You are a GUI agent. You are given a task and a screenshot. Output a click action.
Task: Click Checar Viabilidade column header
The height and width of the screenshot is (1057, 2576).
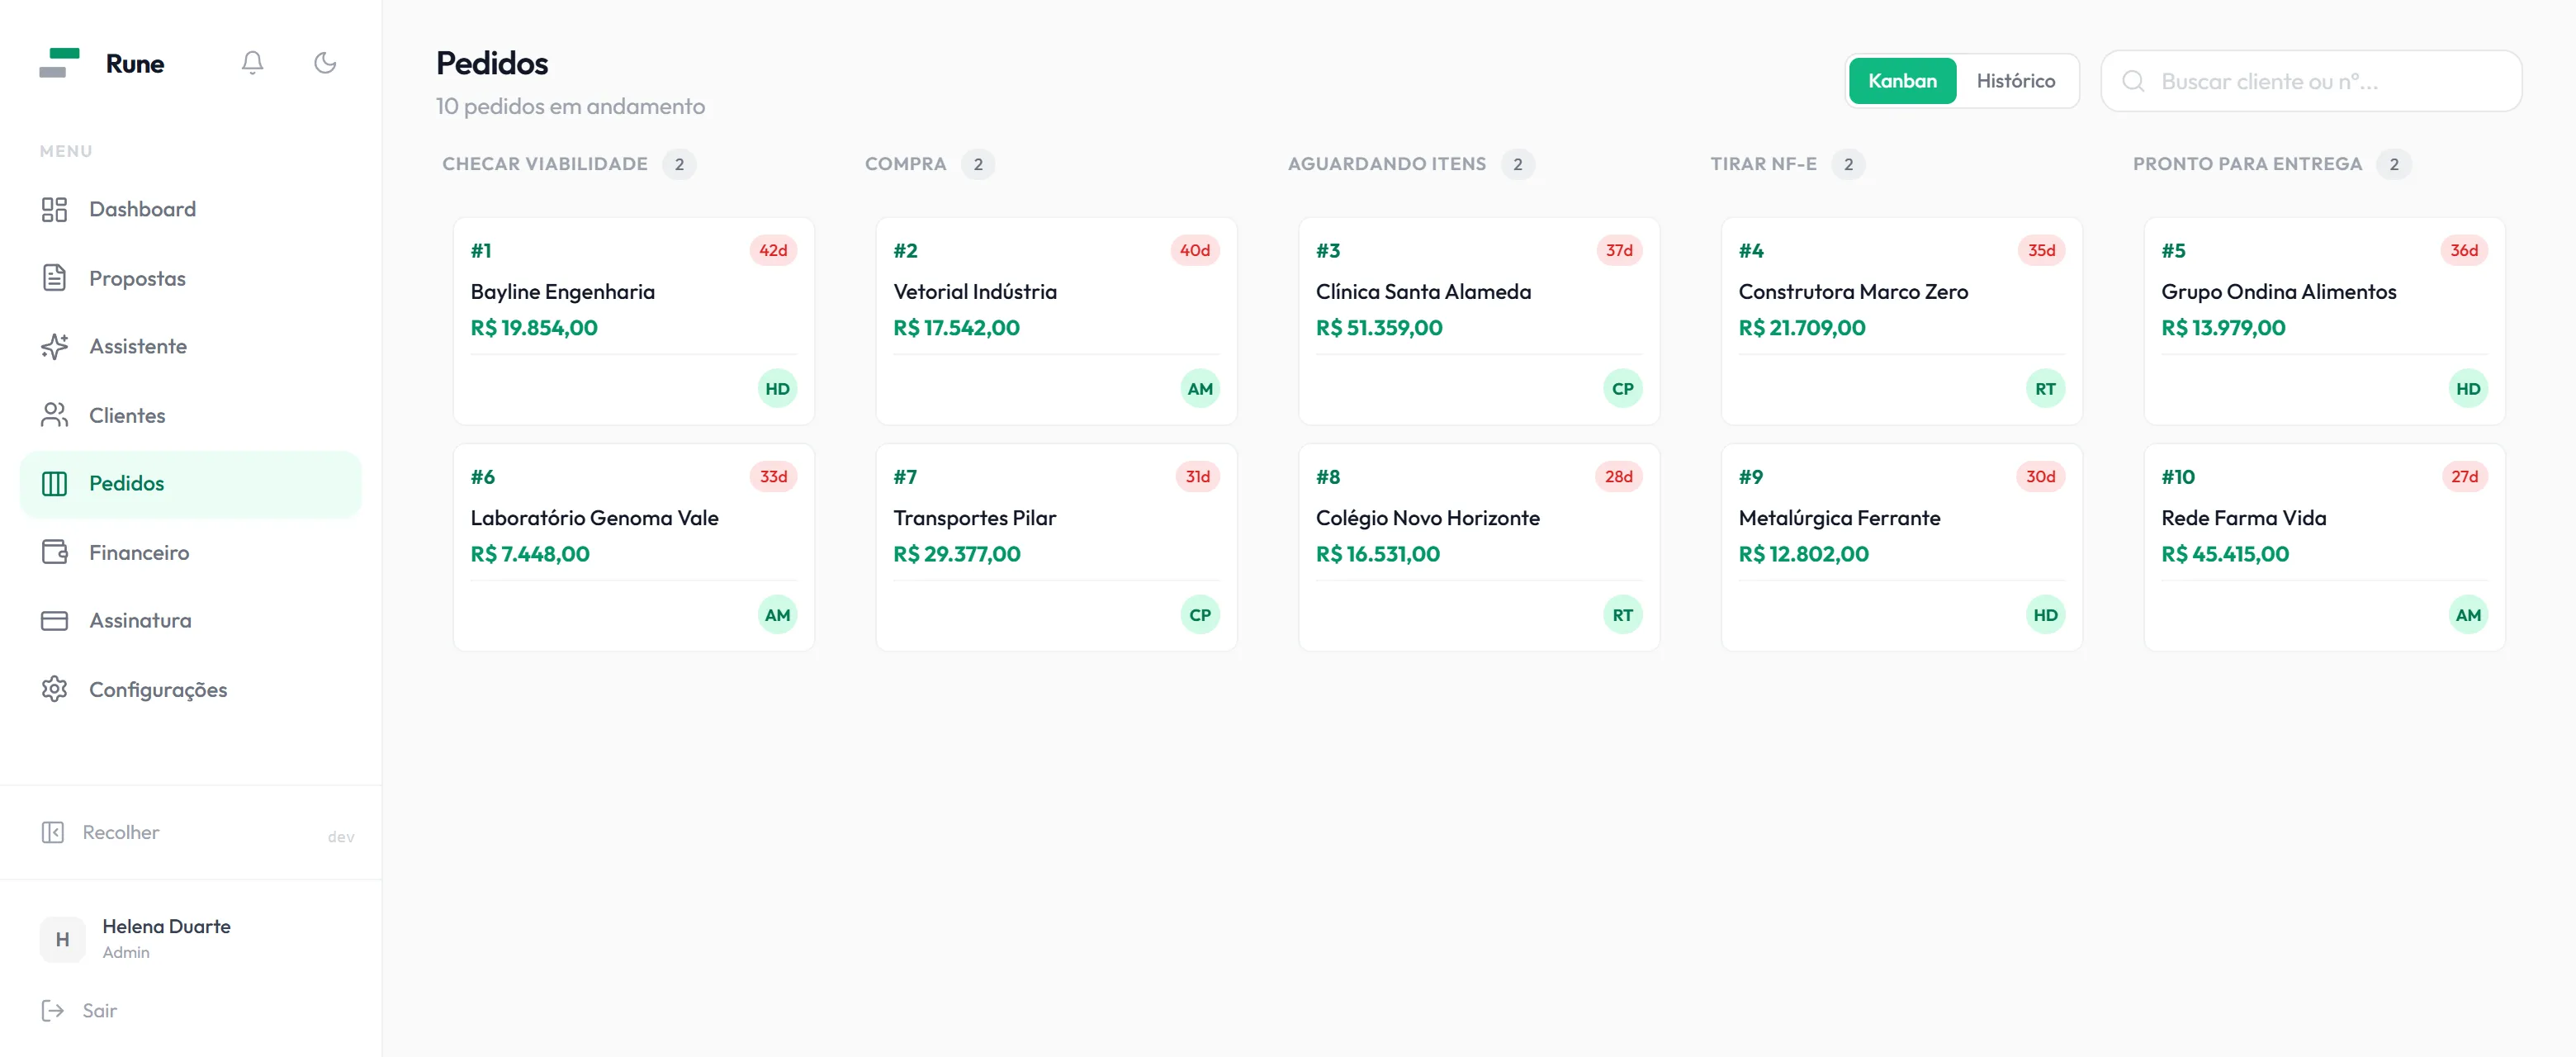coord(545,164)
